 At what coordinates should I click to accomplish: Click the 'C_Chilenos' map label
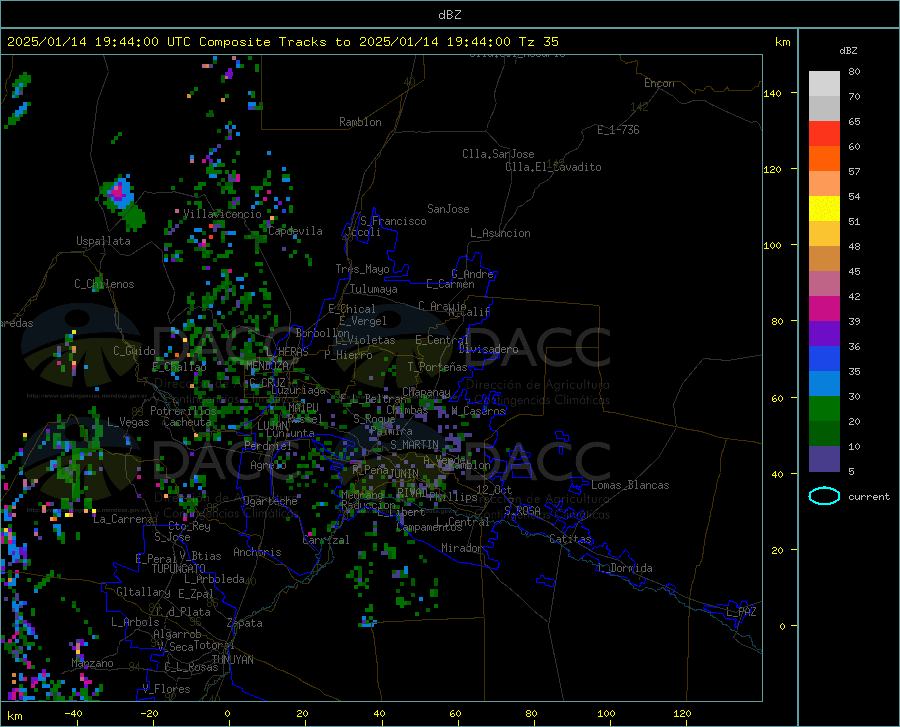(104, 284)
